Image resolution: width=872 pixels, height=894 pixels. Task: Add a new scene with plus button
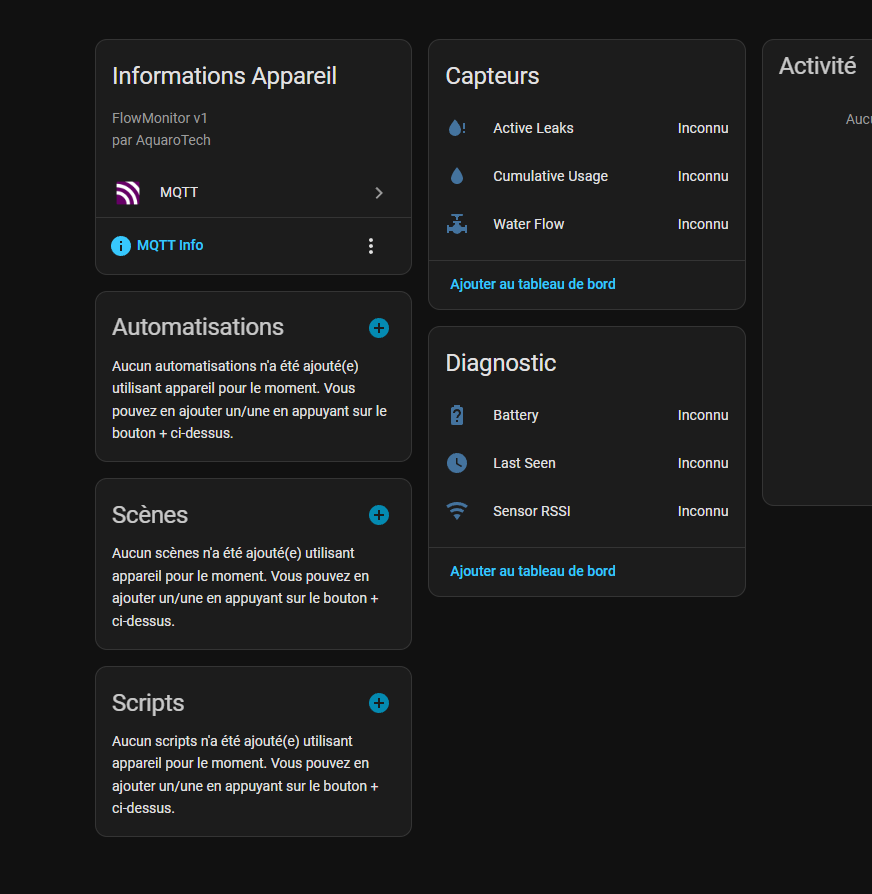[379, 515]
